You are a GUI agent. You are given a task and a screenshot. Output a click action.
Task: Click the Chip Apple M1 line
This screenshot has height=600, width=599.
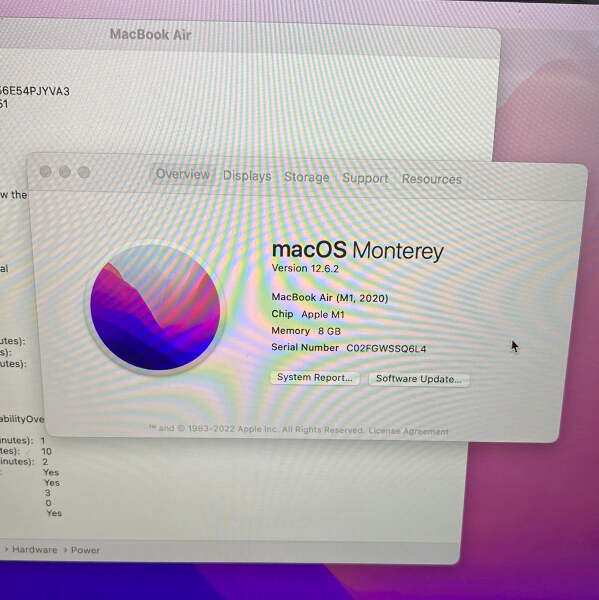click(x=308, y=314)
